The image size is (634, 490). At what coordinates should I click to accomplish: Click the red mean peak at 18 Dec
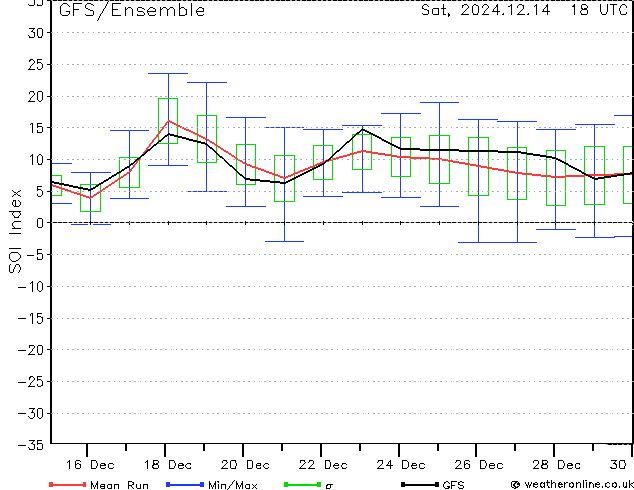[x=168, y=121]
